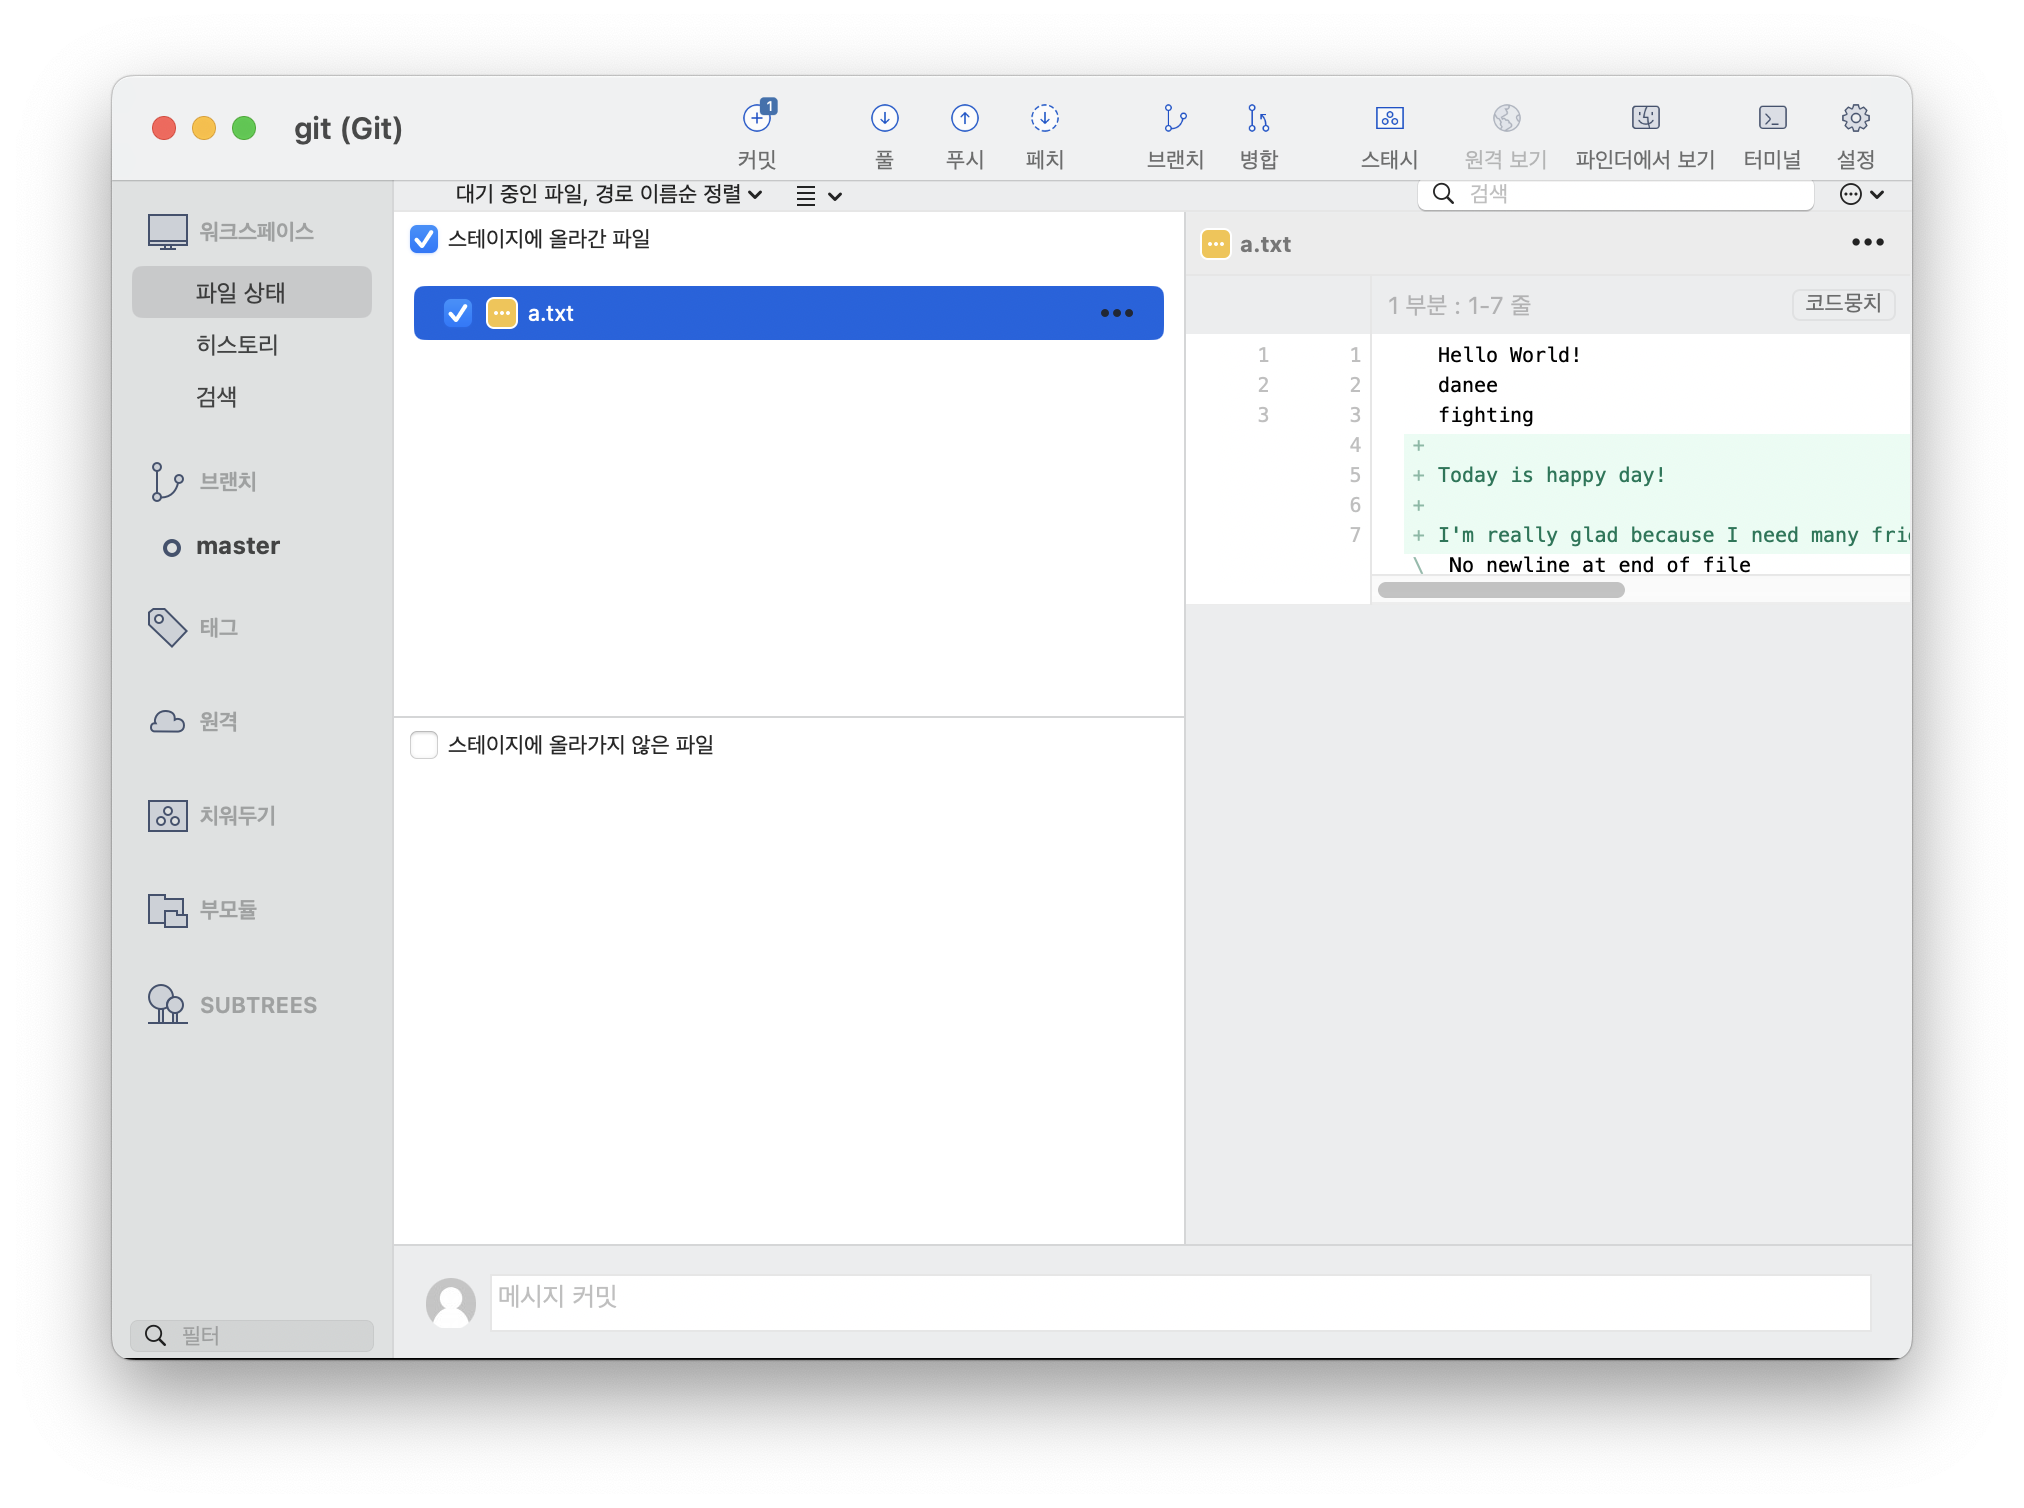
Task: Click the Merge (병합) toolbar icon
Action: pyautogui.click(x=1258, y=119)
